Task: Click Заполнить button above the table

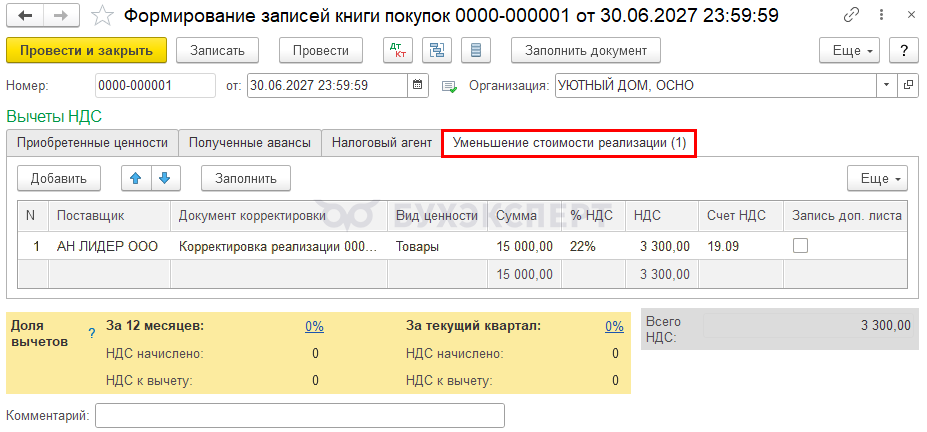Action: tap(246, 178)
